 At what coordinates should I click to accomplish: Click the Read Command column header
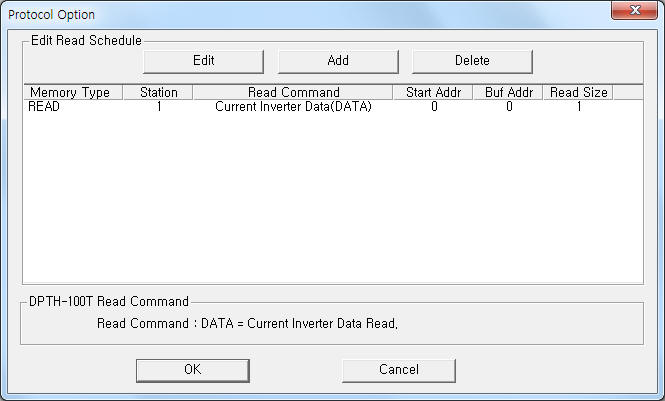(x=293, y=92)
